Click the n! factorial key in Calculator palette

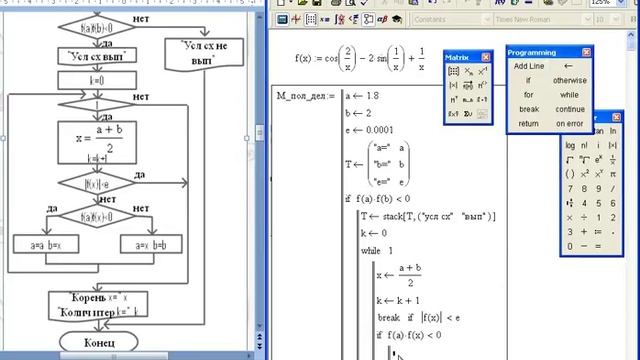584,145
